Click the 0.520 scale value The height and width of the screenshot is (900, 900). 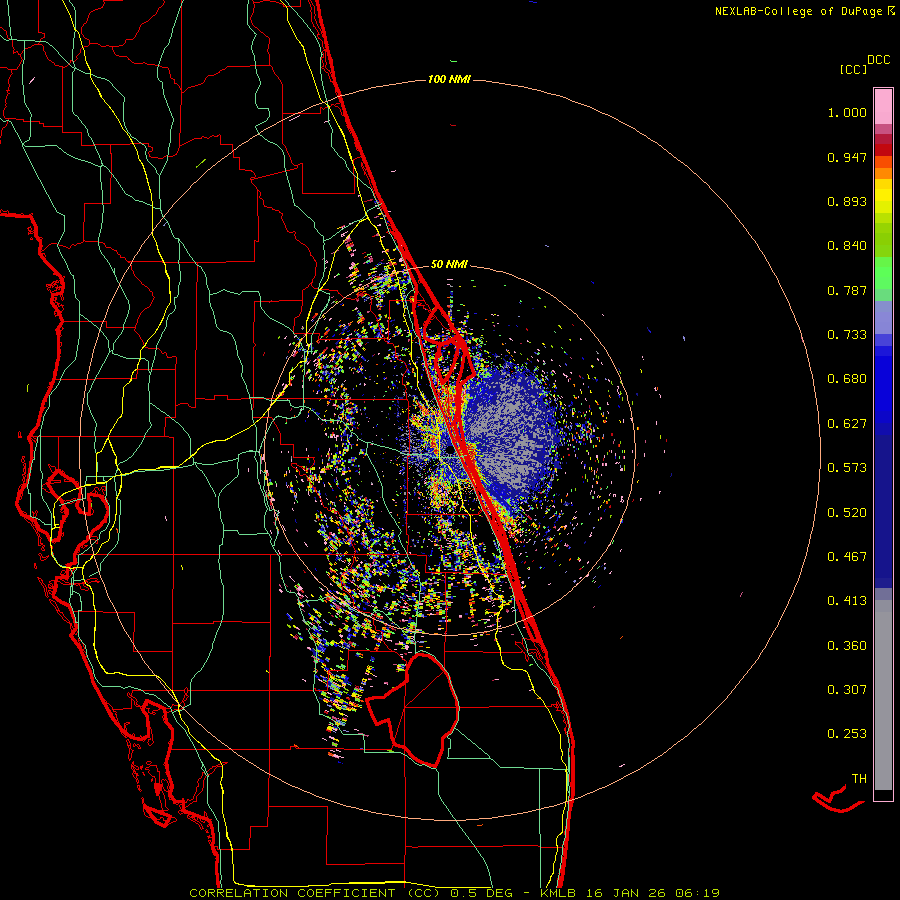[847, 513]
